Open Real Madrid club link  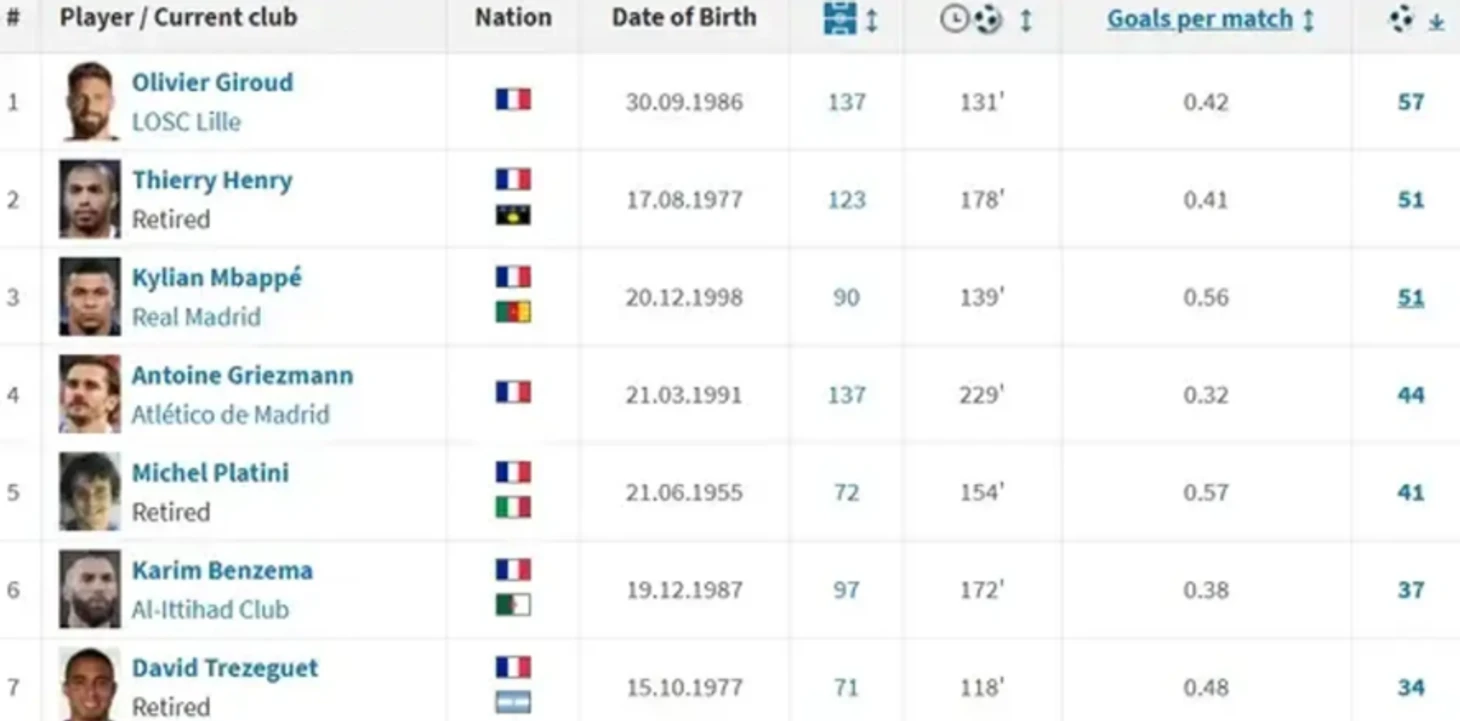pyautogui.click(x=196, y=317)
